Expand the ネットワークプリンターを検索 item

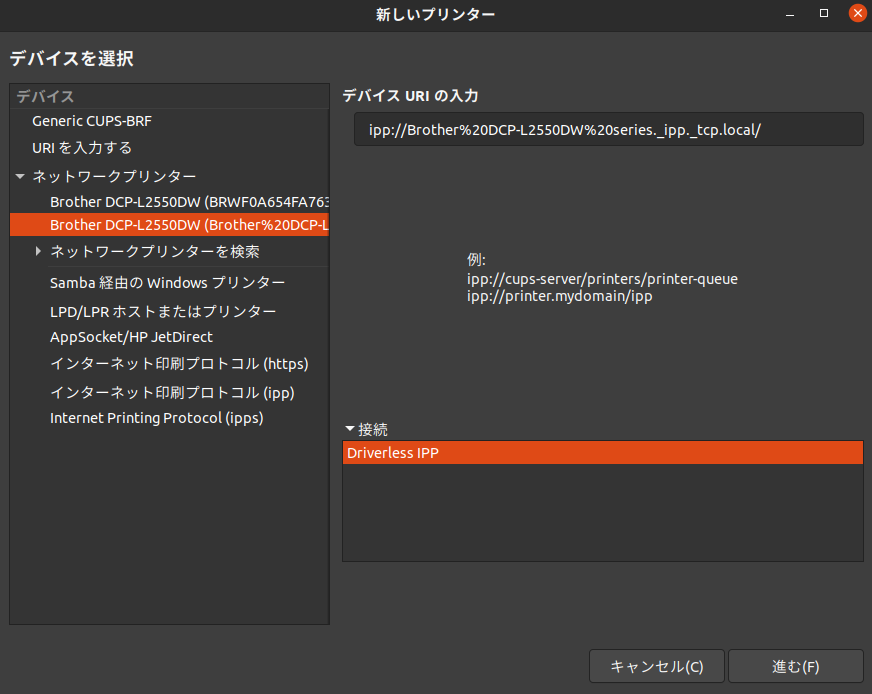point(39,251)
